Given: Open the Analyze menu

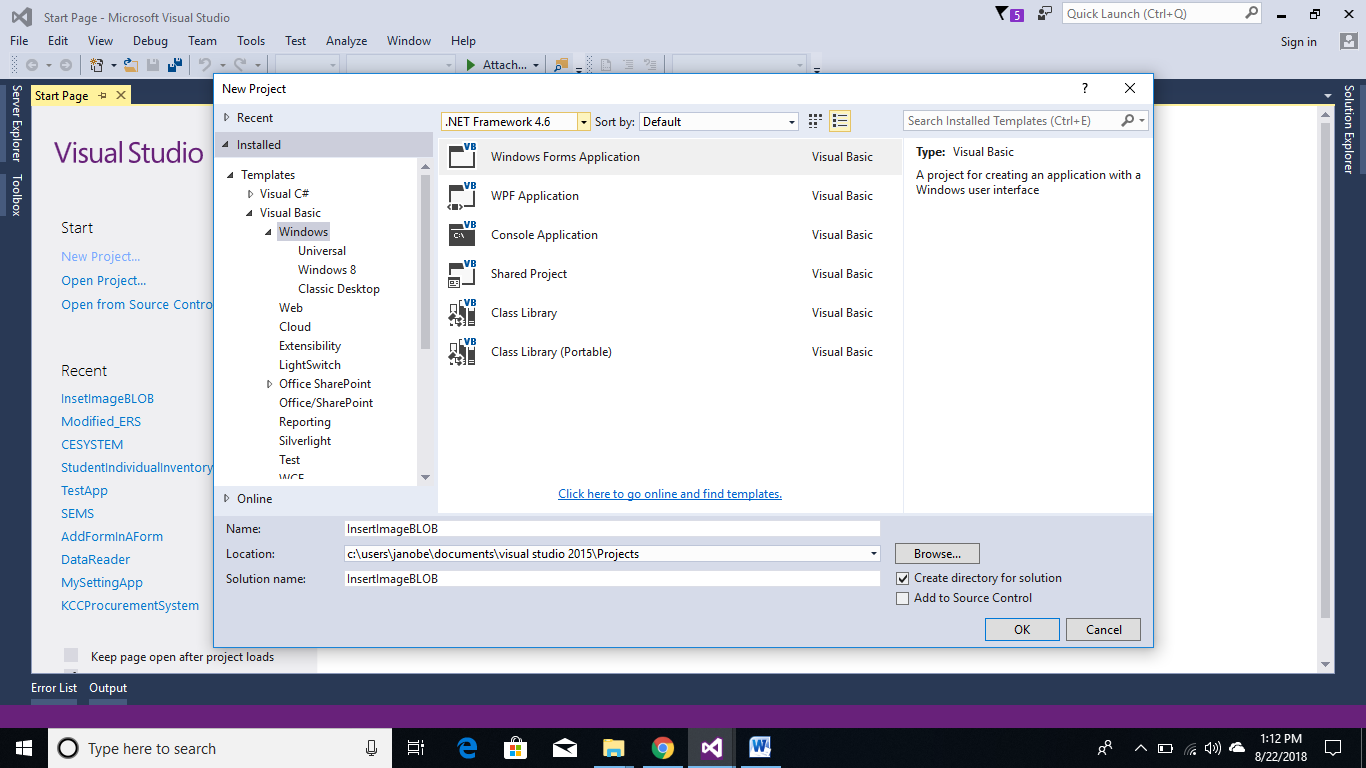Looking at the screenshot, I should coord(346,41).
